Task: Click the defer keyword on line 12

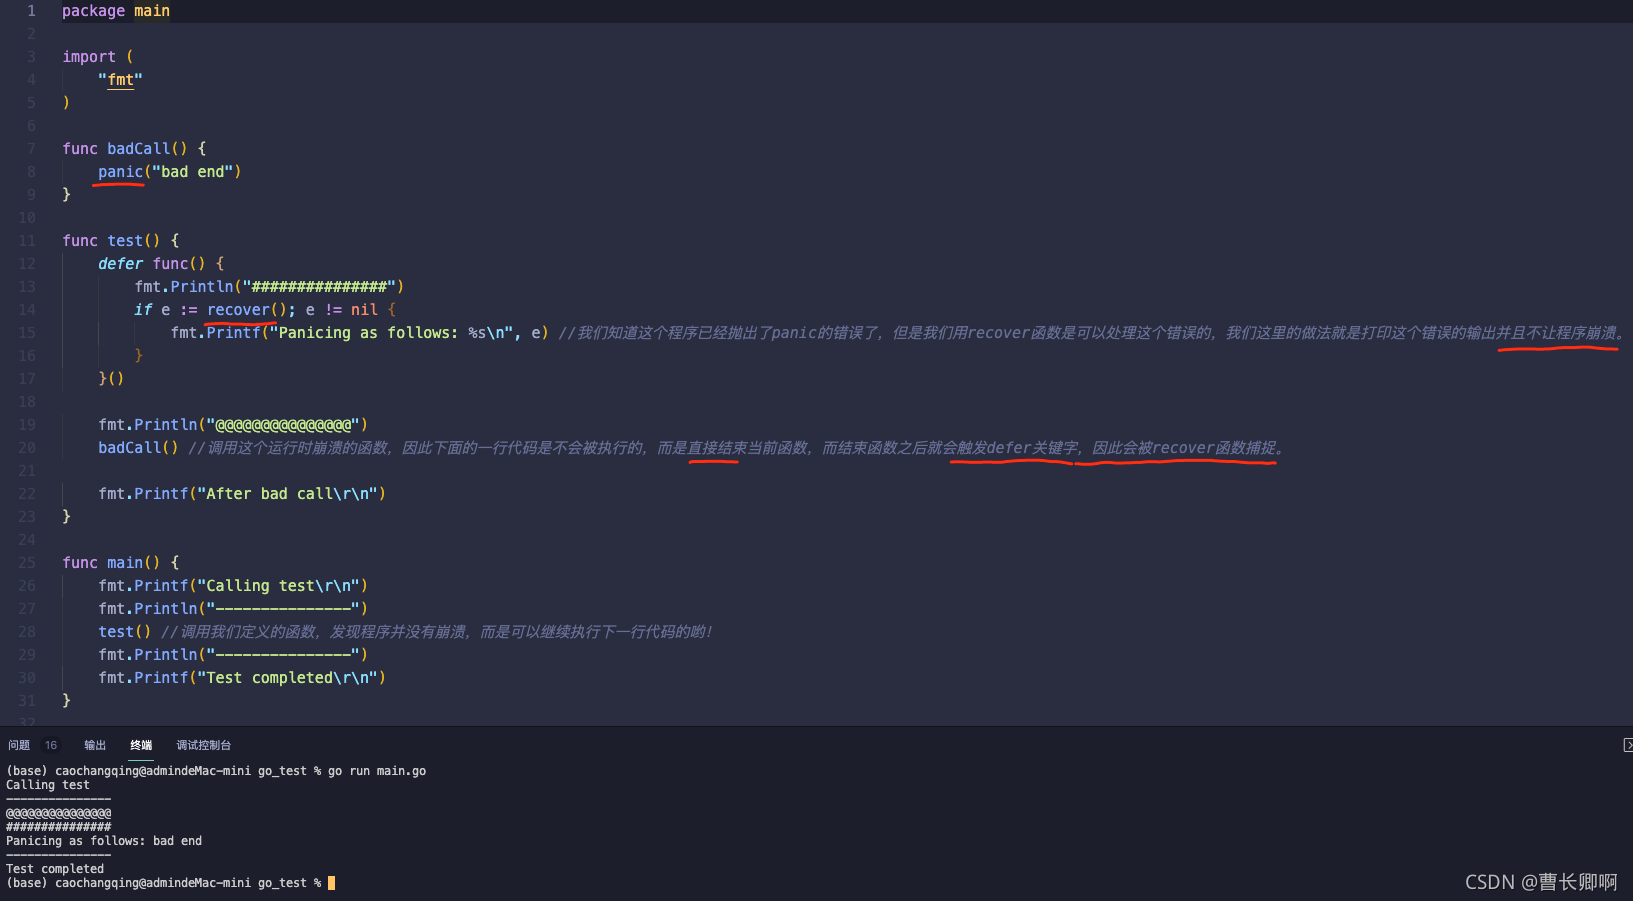Action: (x=120, y=263)
